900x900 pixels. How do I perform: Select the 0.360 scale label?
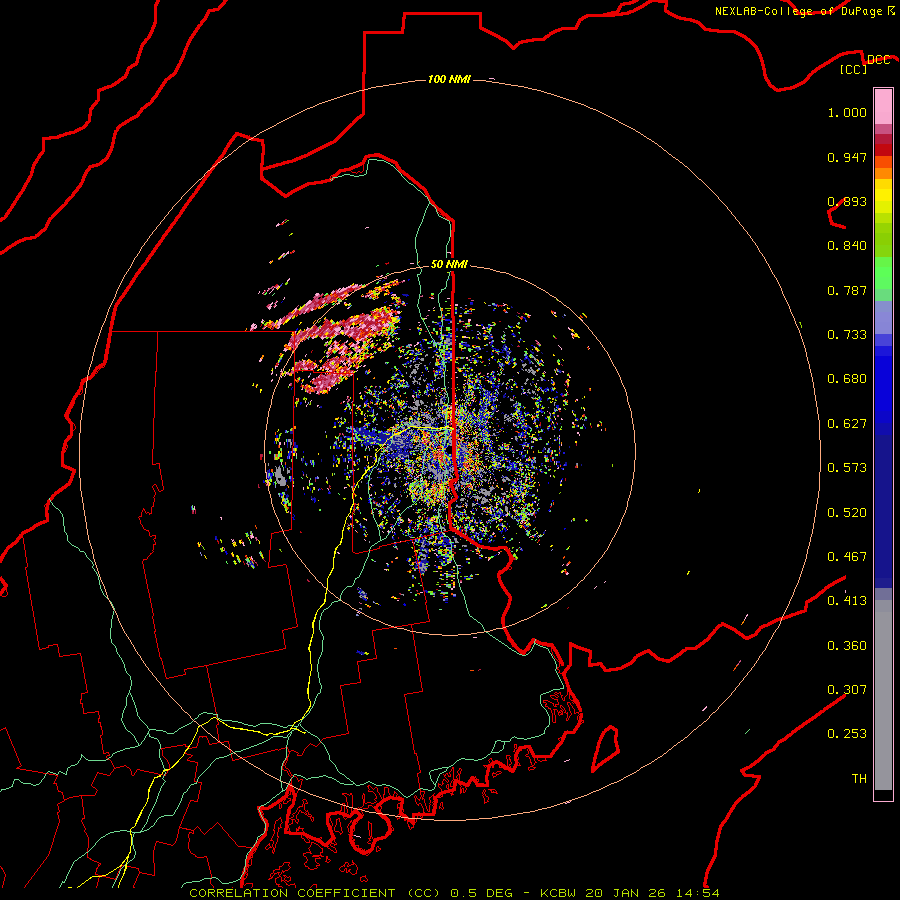tap(847, 646)
